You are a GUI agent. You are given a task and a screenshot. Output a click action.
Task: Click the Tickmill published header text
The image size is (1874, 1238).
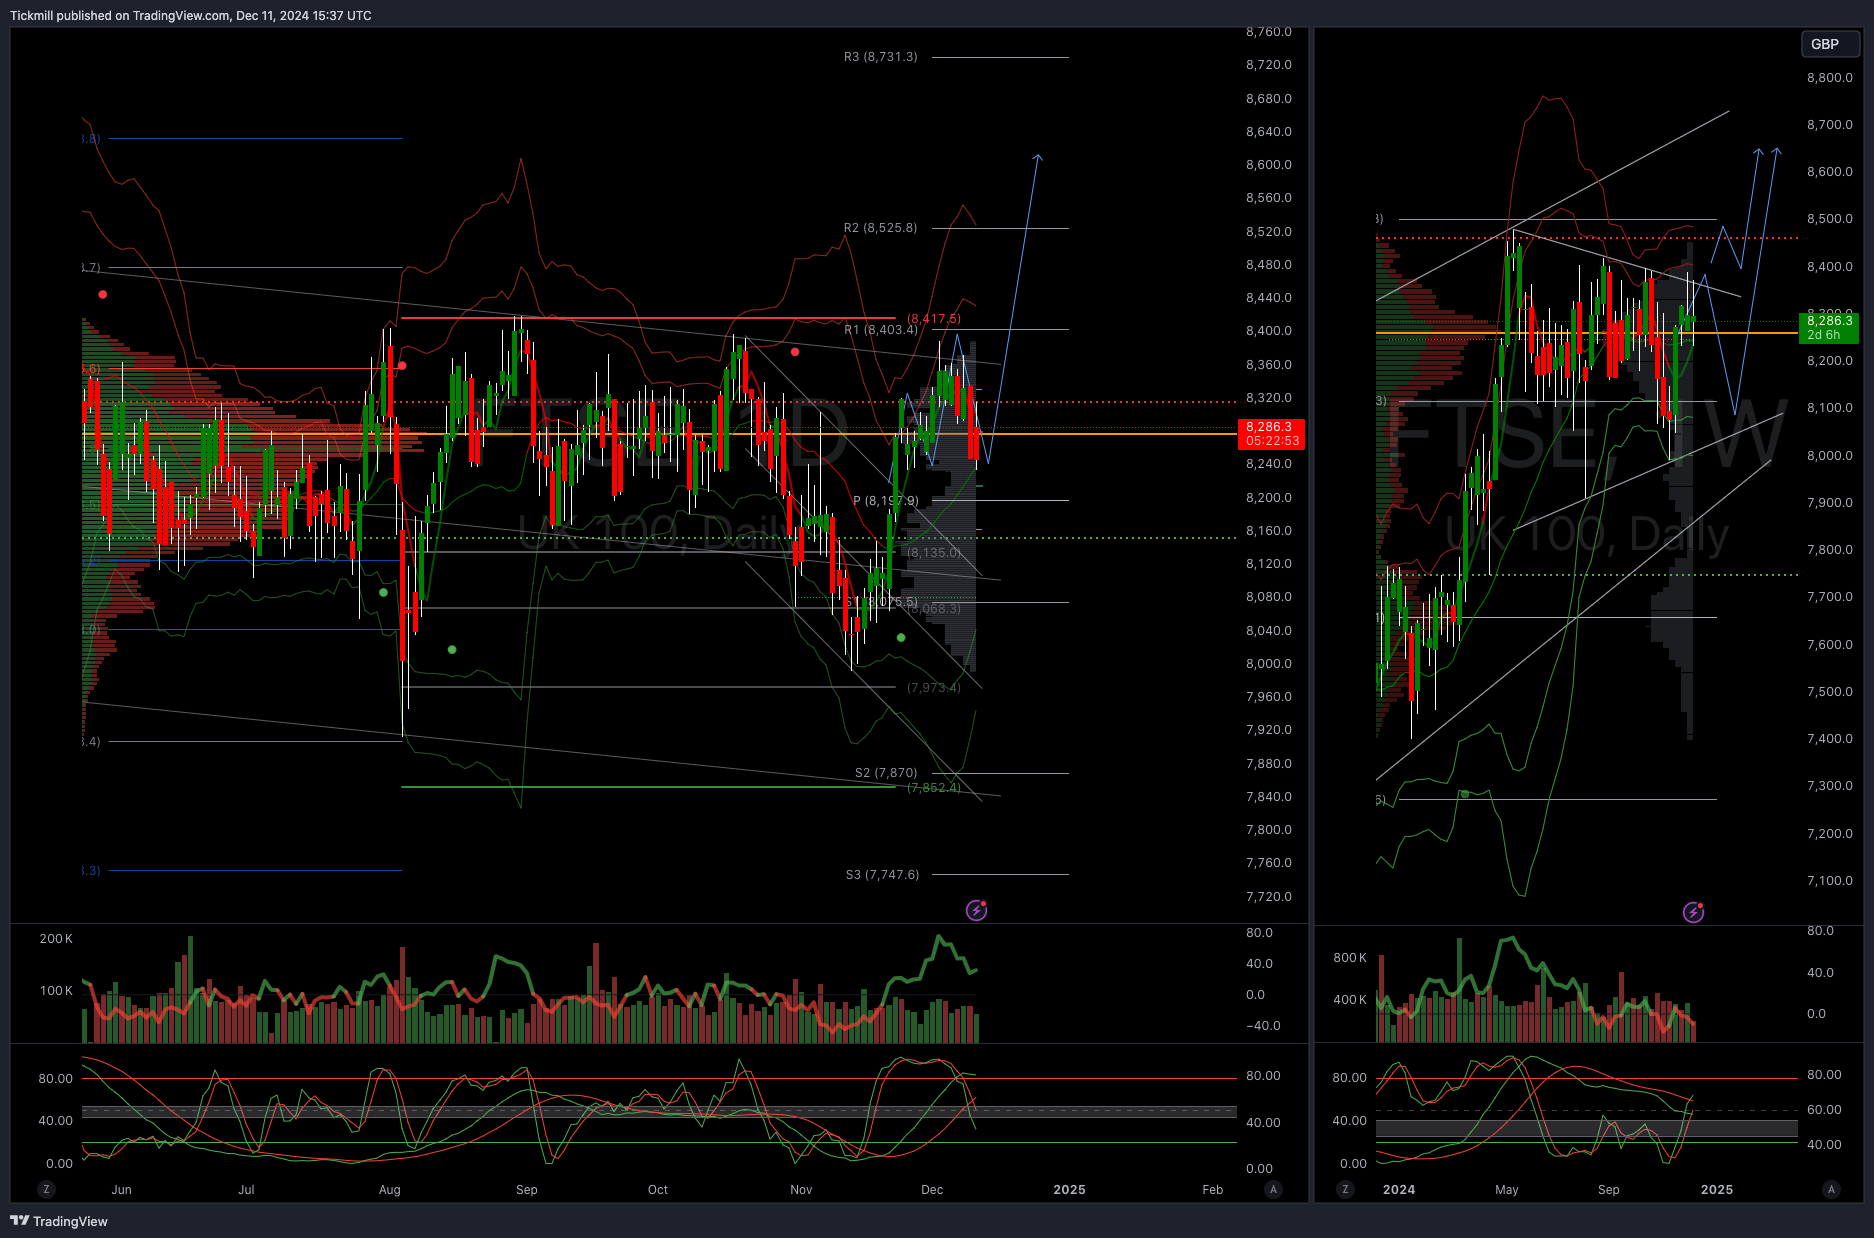point(190,15)
